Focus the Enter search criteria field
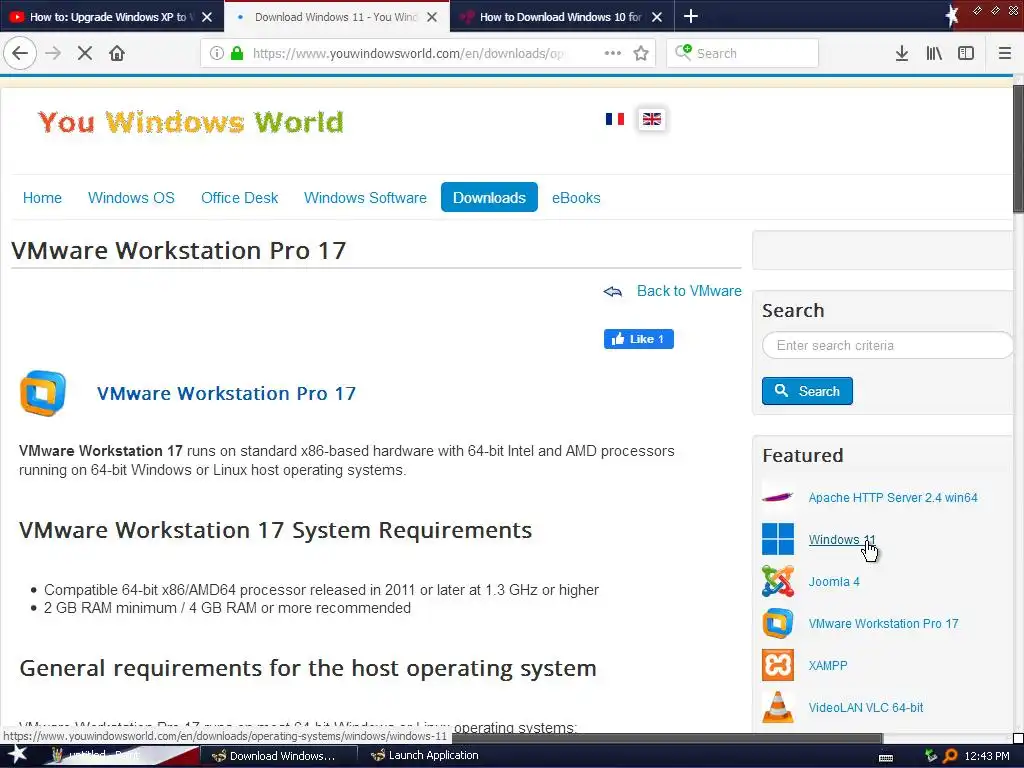Viewport: 1024px width, 768px height. coord(888,345)
